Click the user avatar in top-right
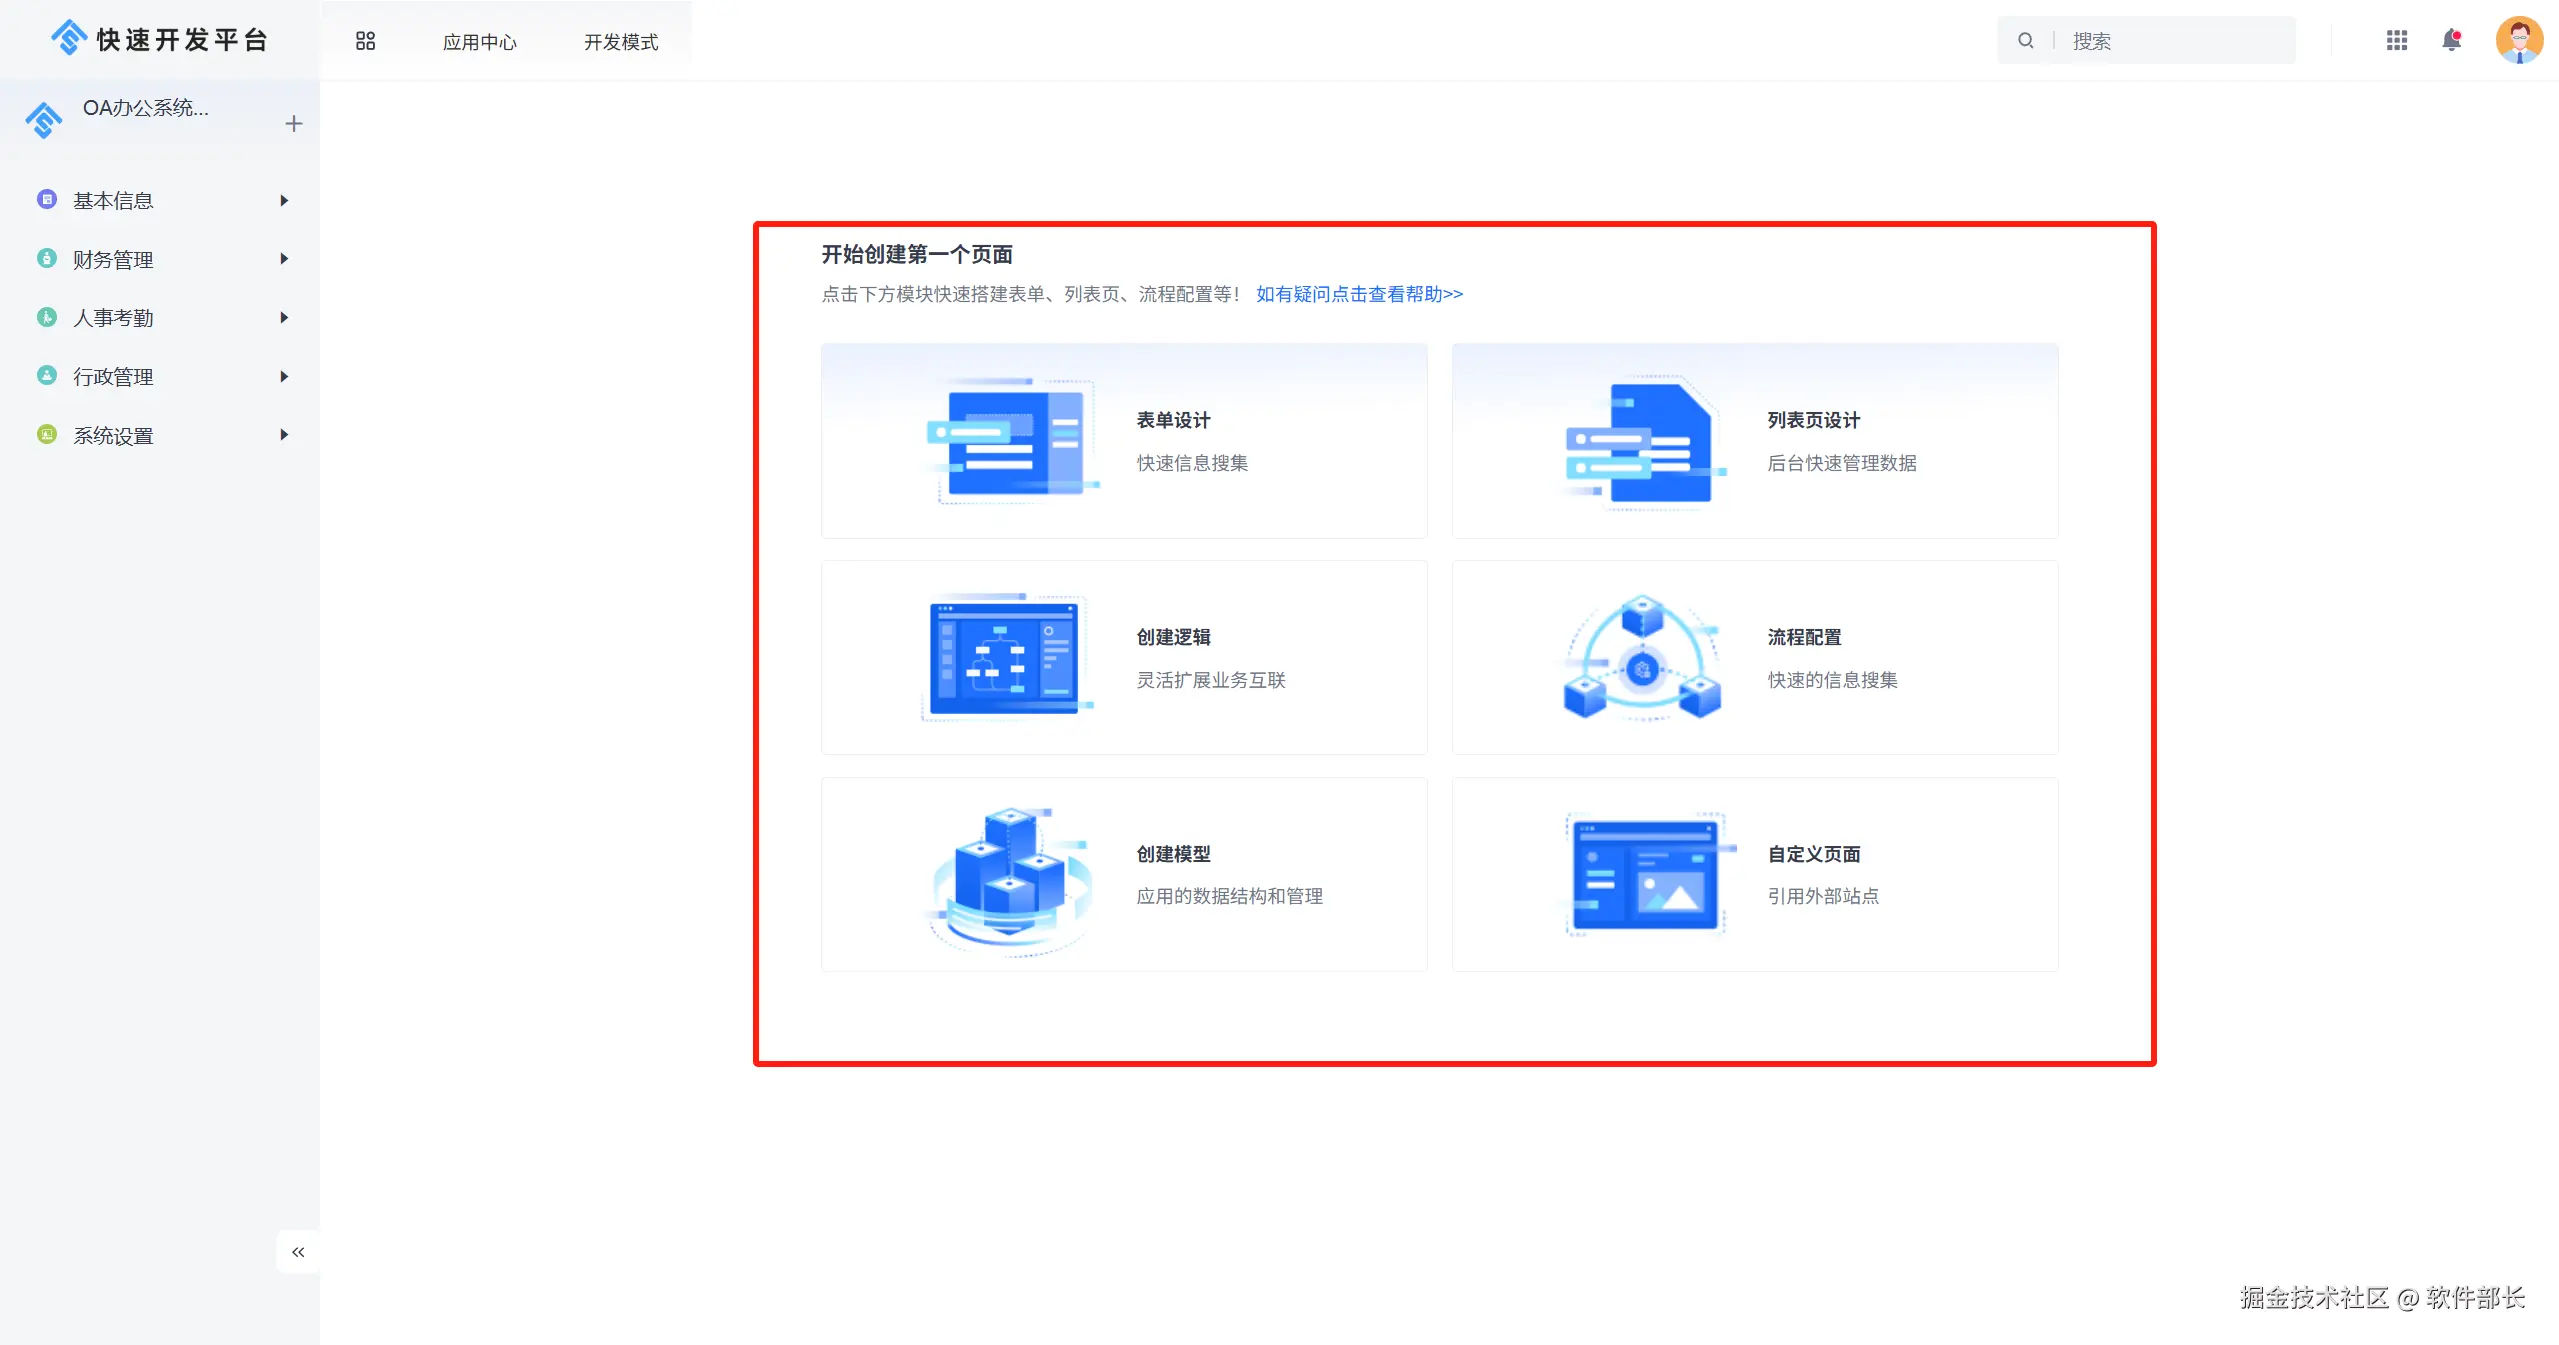The width and height of the screenshot is (2559, 1345). (x=2518, y=41)
